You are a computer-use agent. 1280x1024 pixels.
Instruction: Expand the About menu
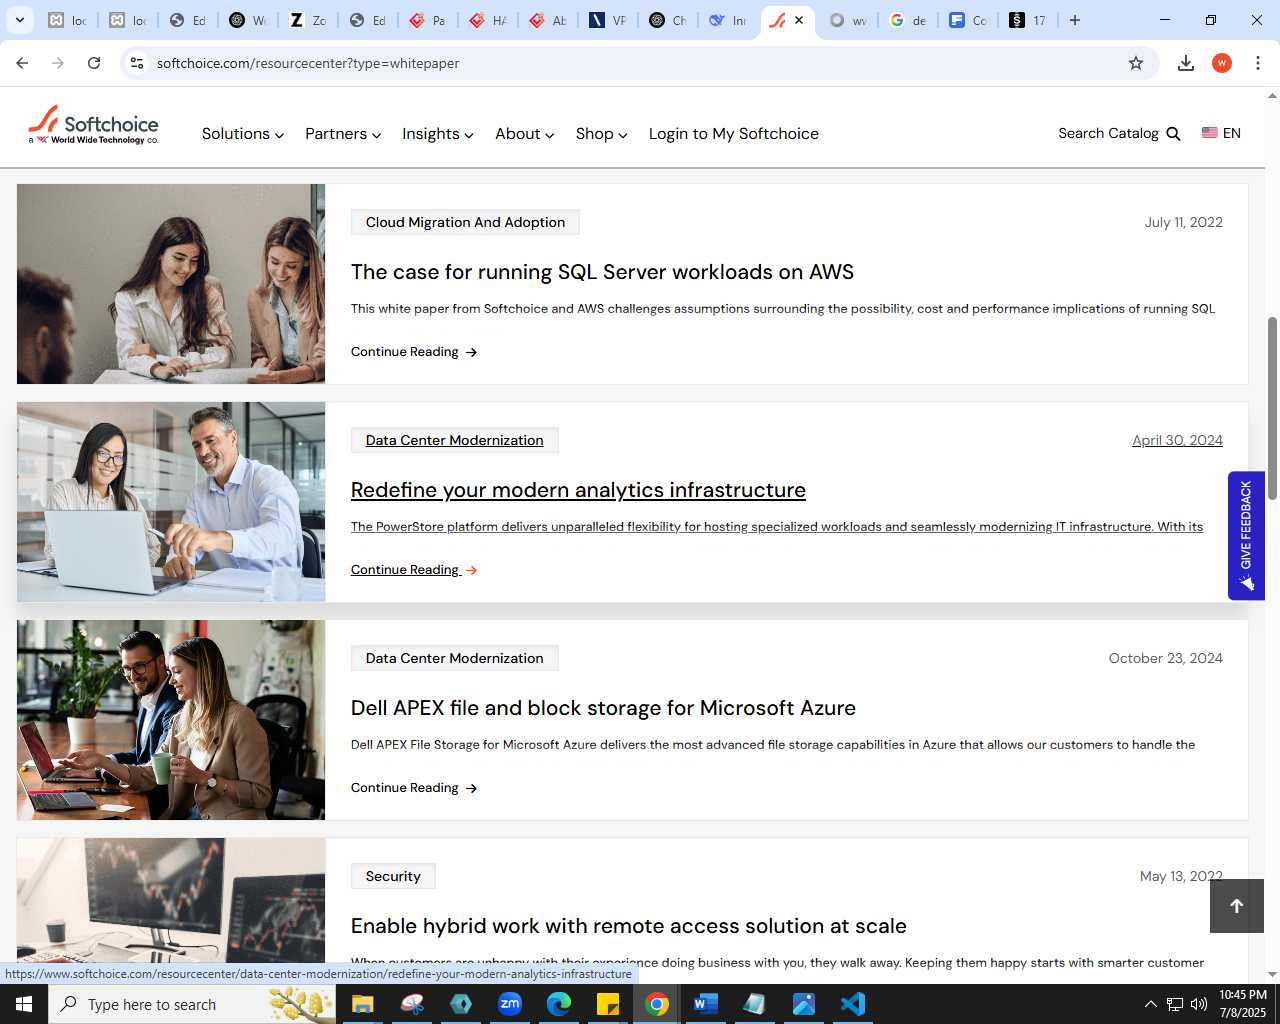point(525,134)
